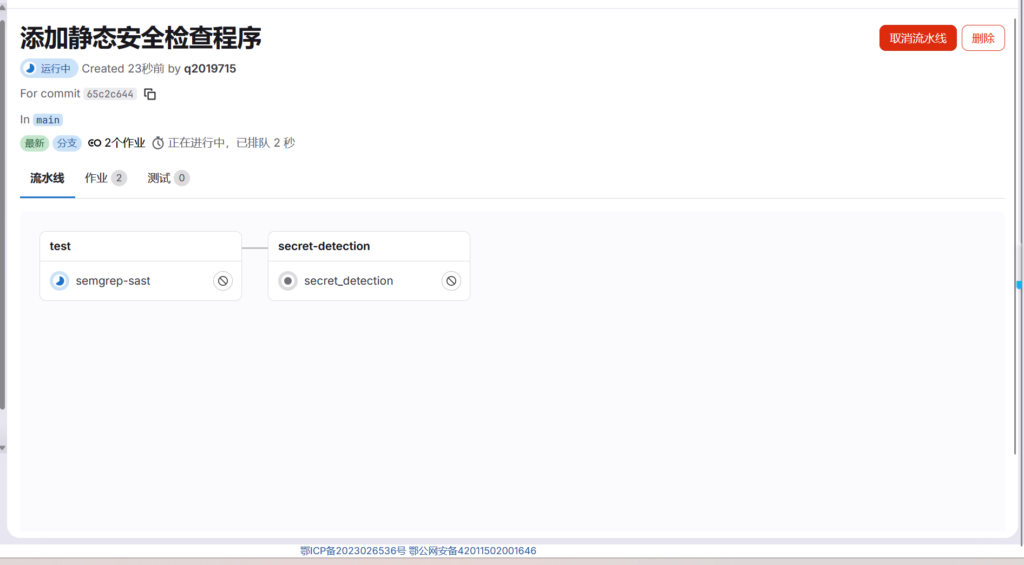This screenshot has width=1024, height=565.
Task: Open the main branch link
Action: (48, 120)
